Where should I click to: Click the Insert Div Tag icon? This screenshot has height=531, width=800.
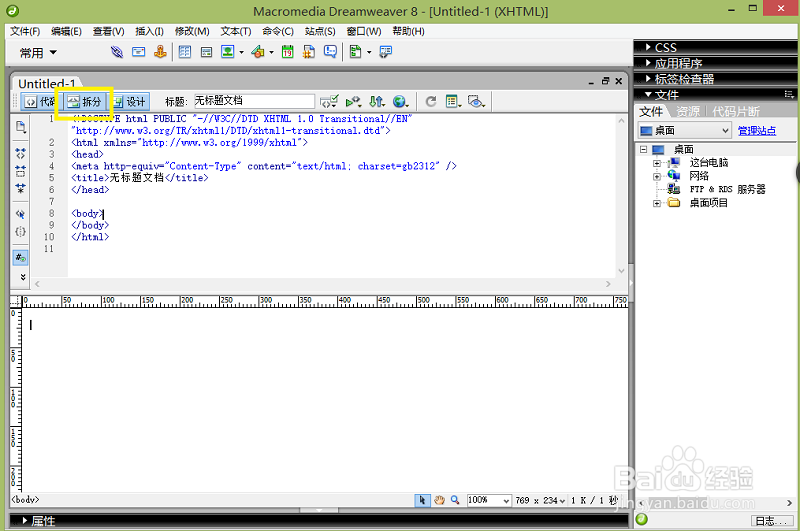click(x=206, y=52)
